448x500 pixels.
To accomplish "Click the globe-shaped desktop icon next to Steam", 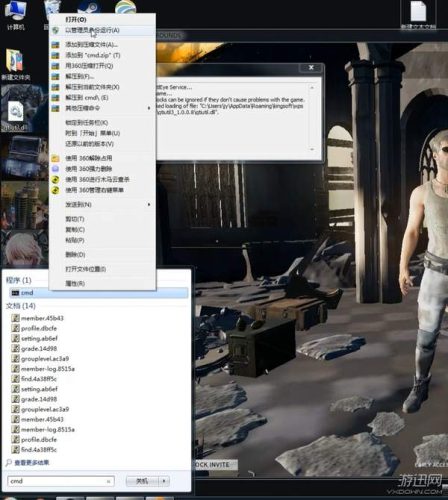I will coord(126,7).
